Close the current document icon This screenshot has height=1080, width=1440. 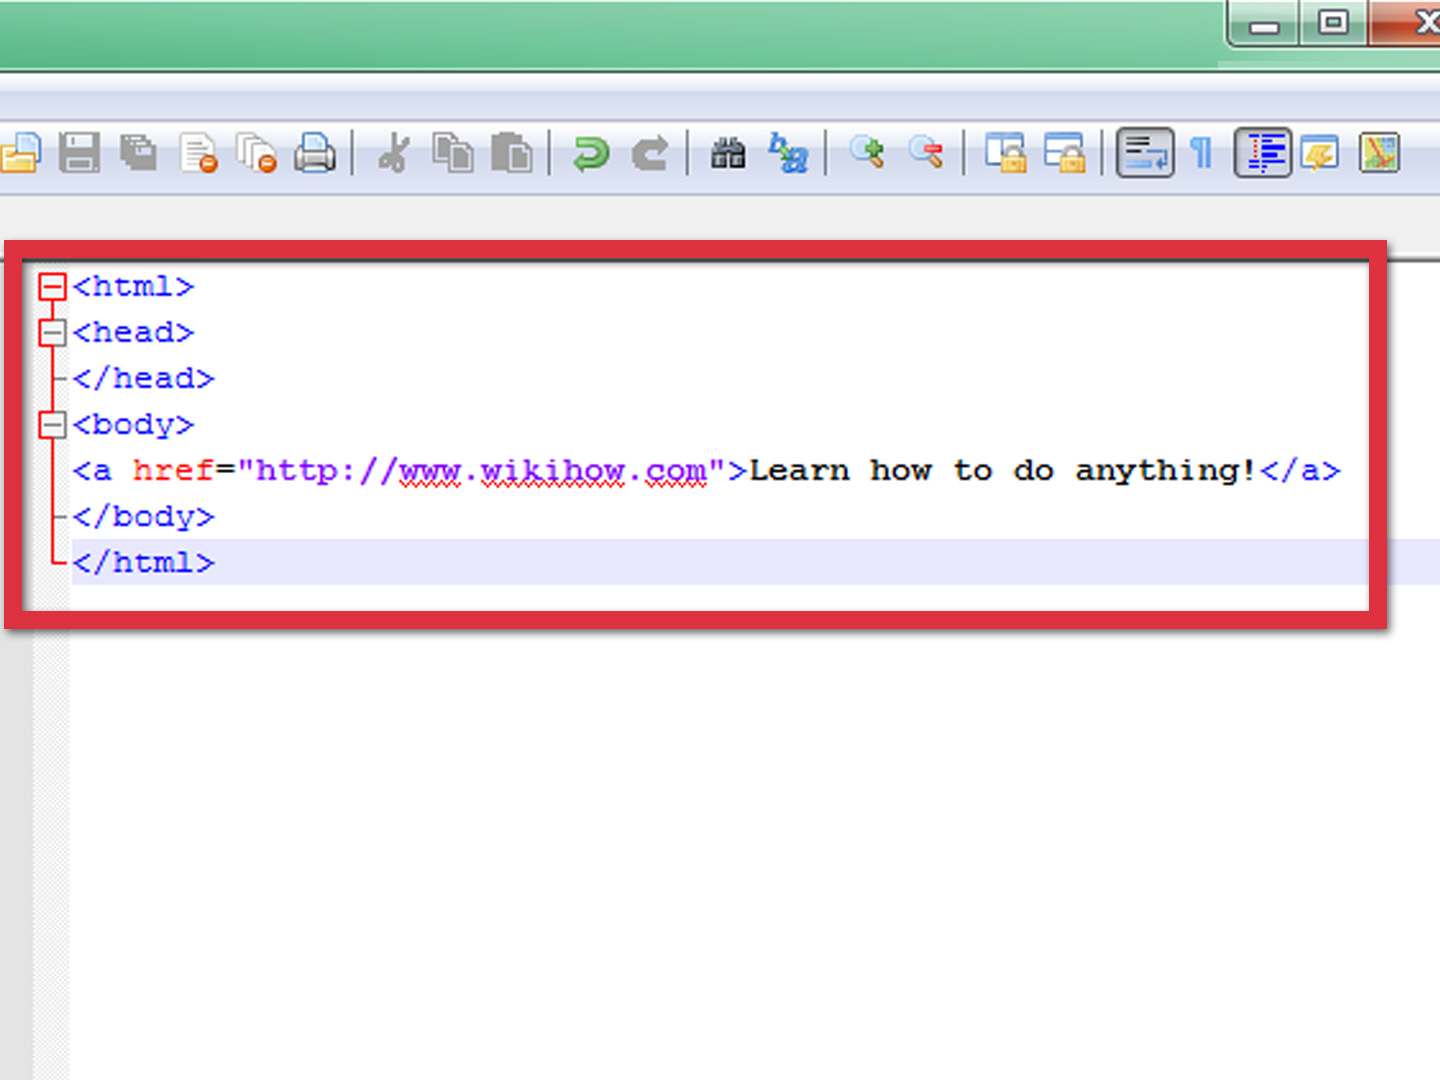pos(199,154)
